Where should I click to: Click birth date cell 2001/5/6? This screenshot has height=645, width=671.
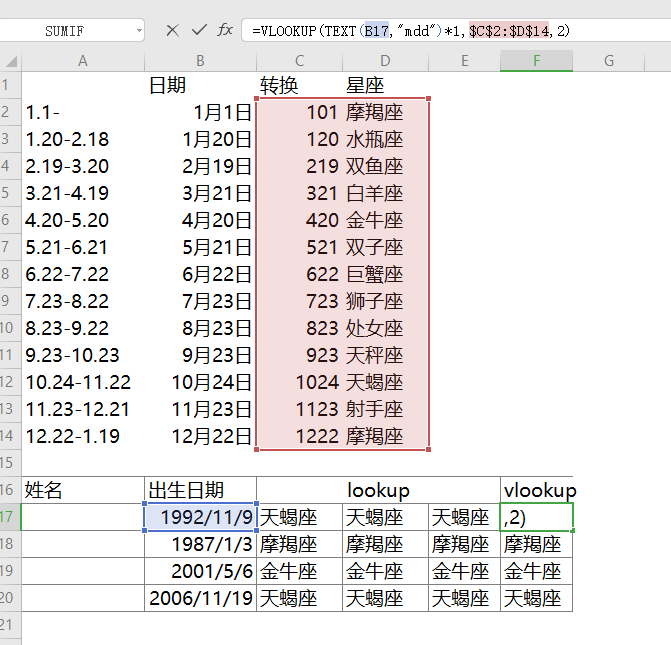point(200,571)
